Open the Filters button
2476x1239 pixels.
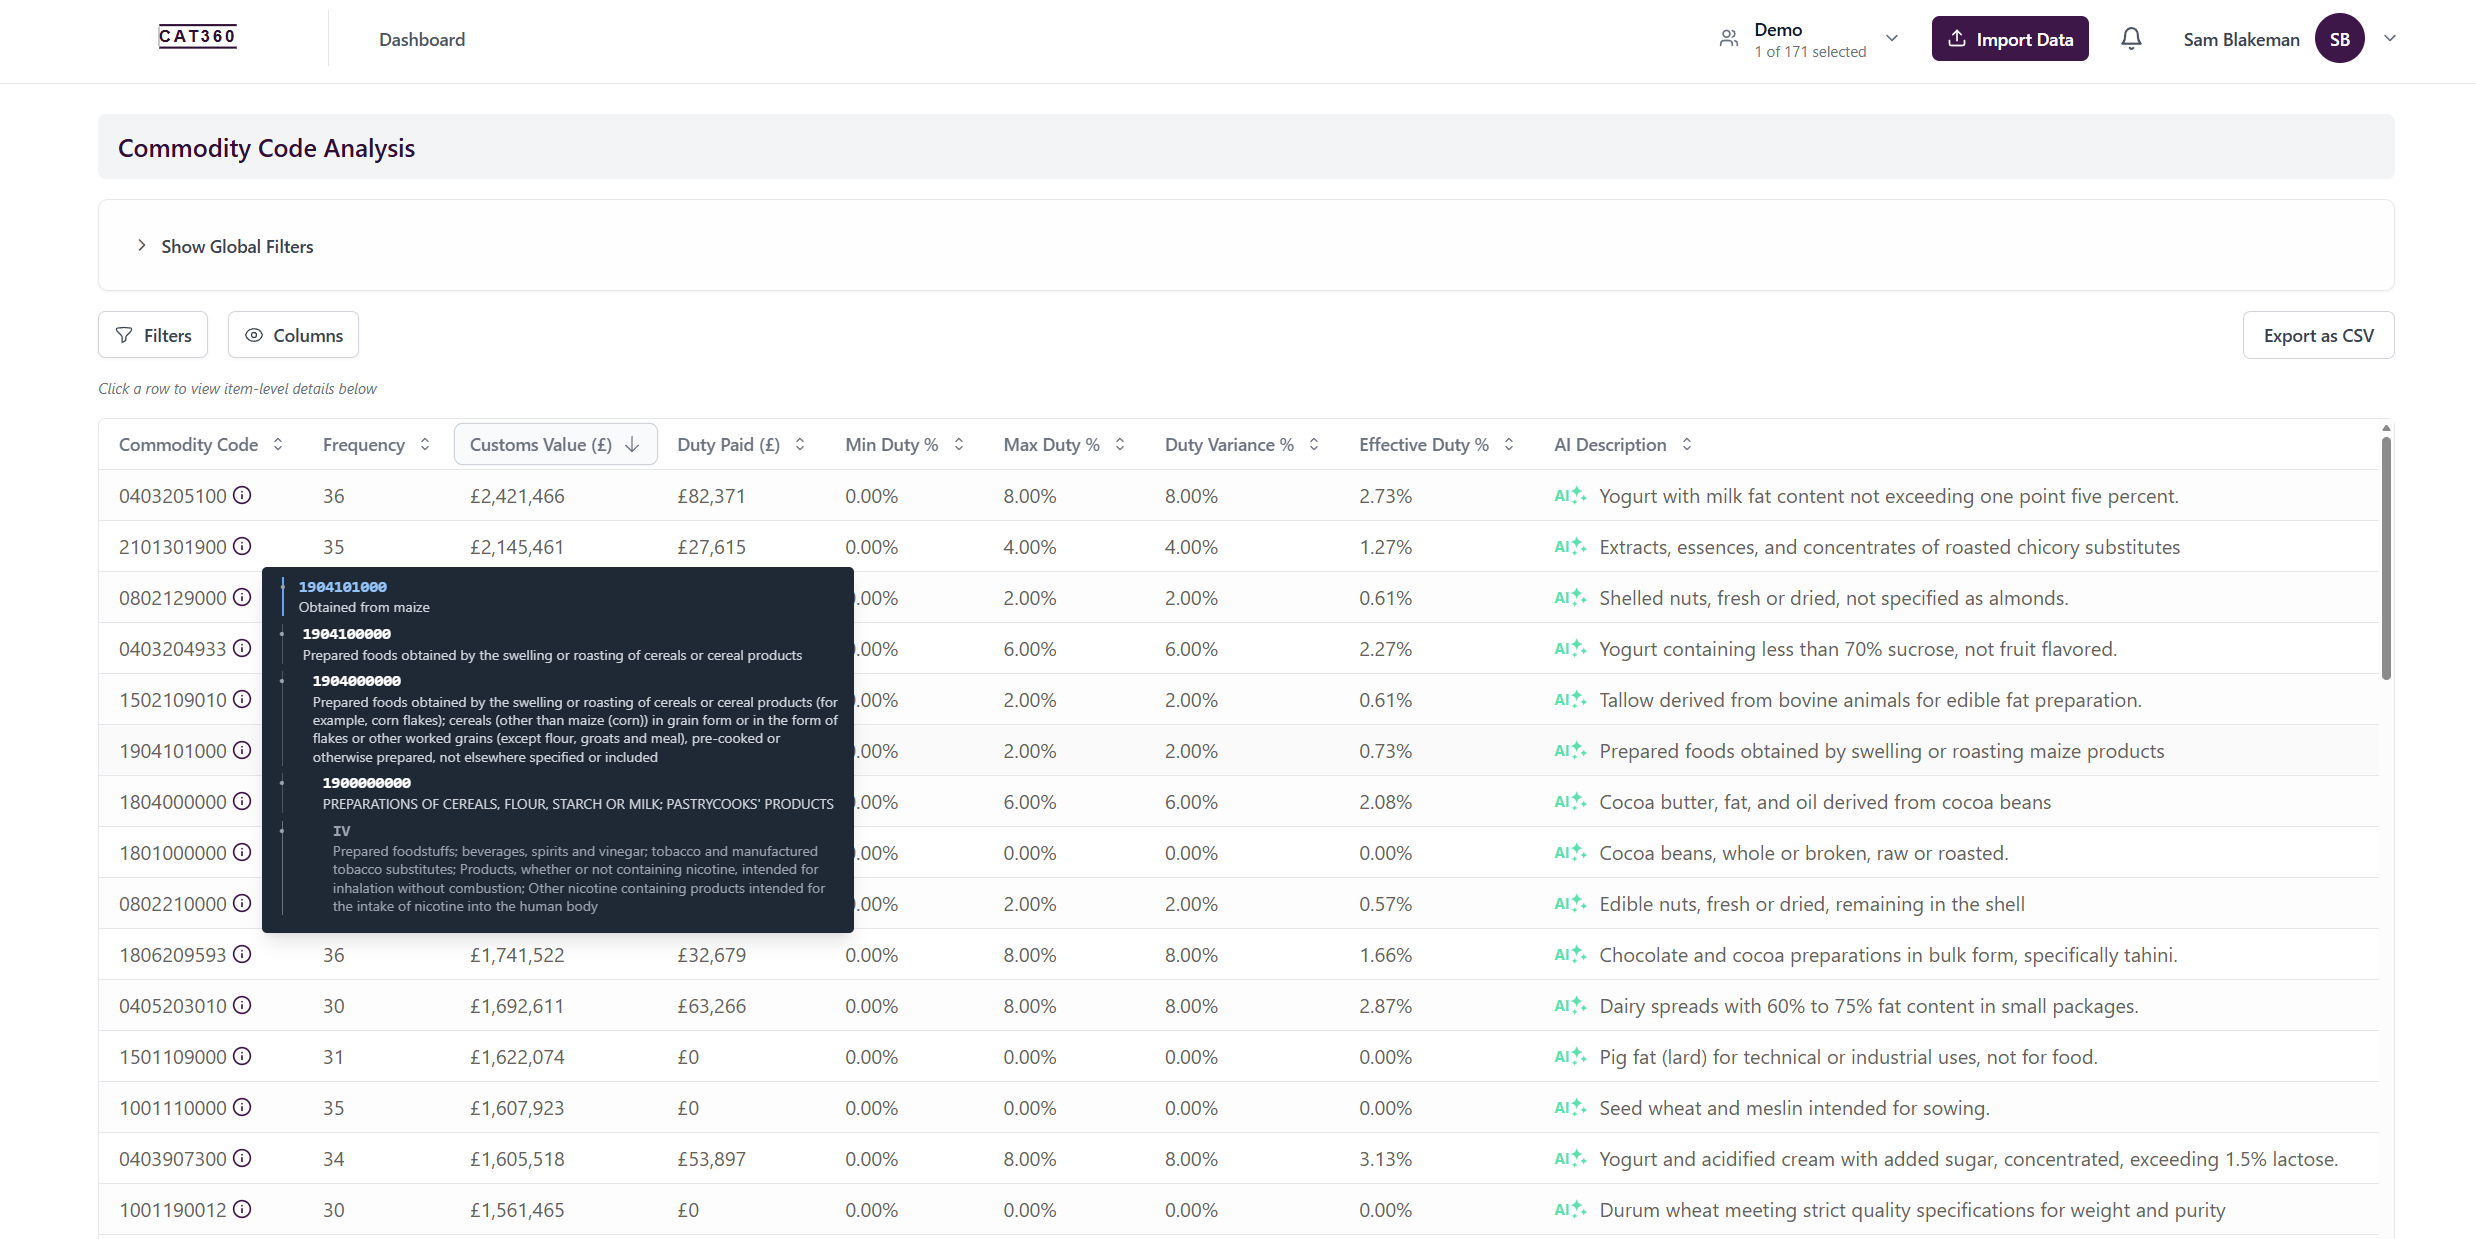coord(153,335)
